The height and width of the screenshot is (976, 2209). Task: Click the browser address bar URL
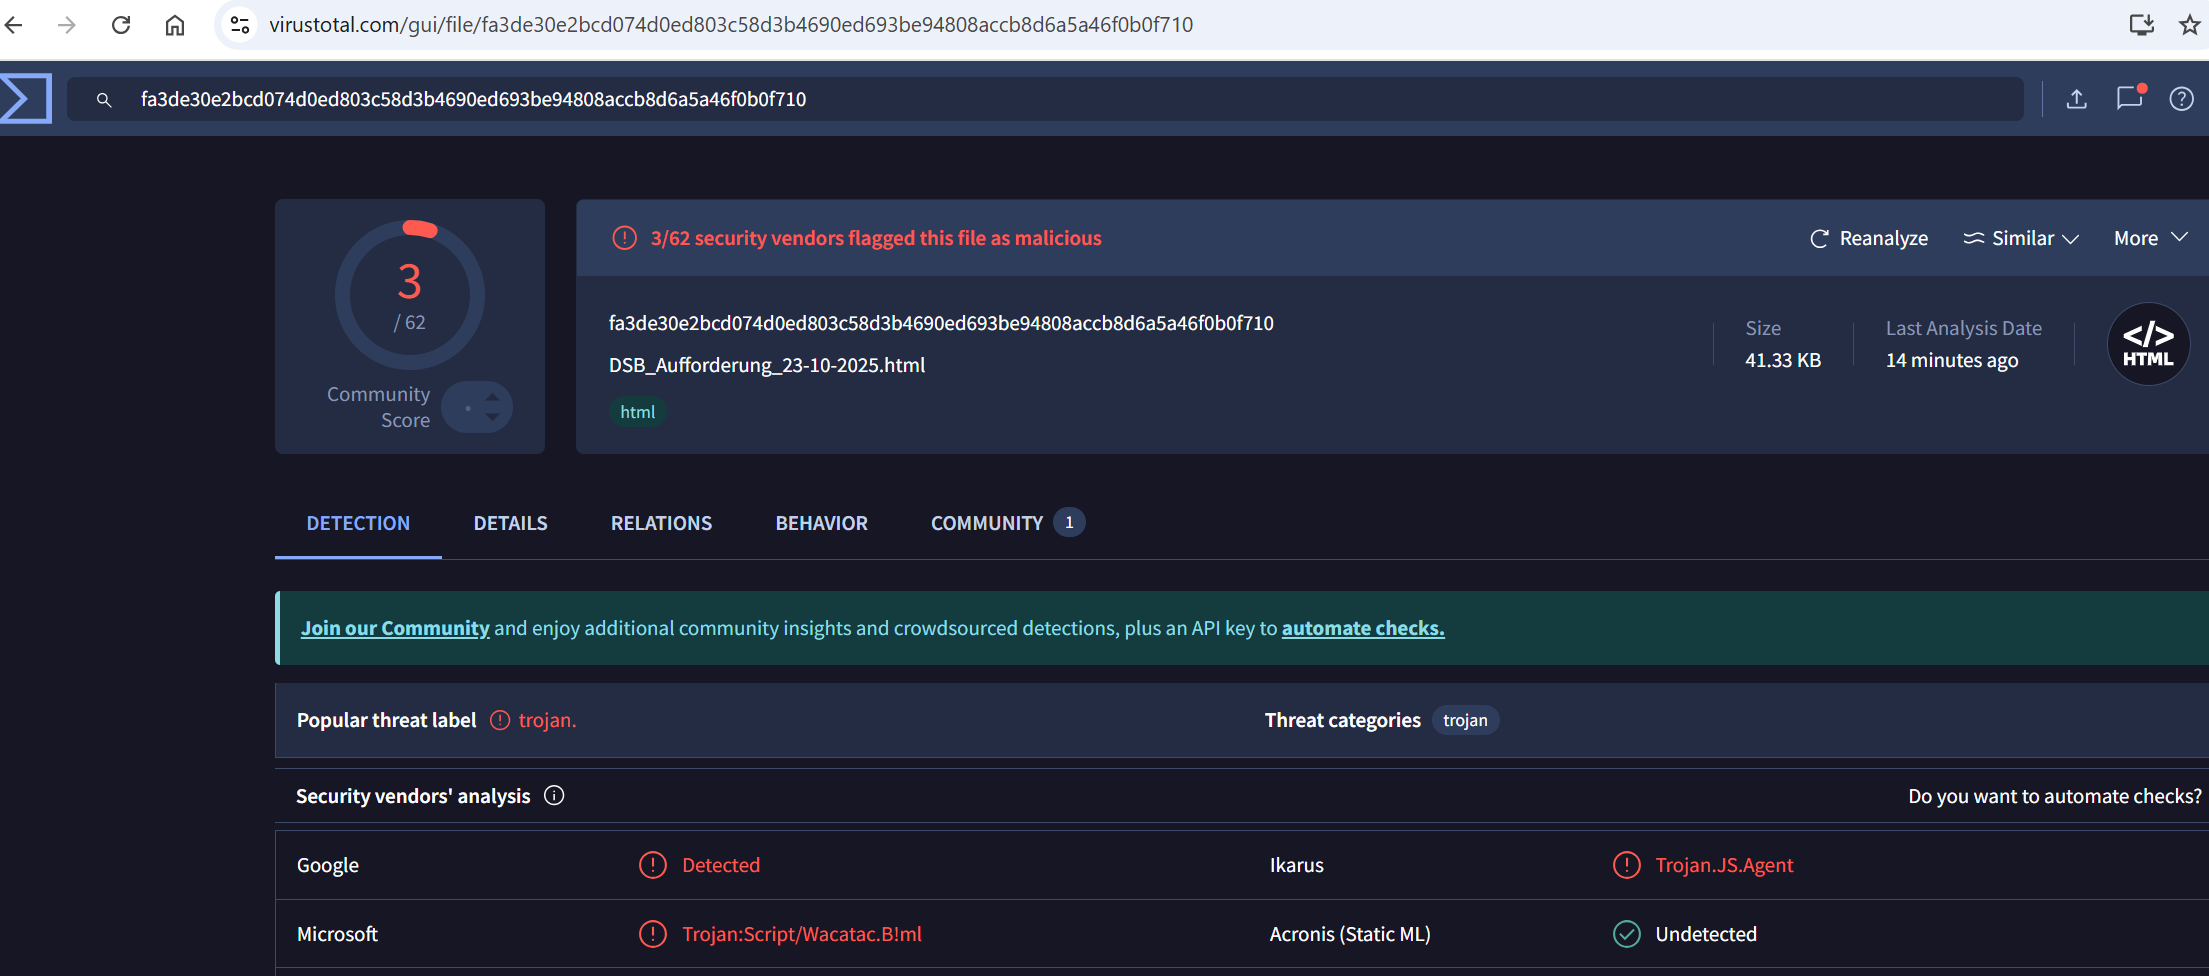(731, 25)
